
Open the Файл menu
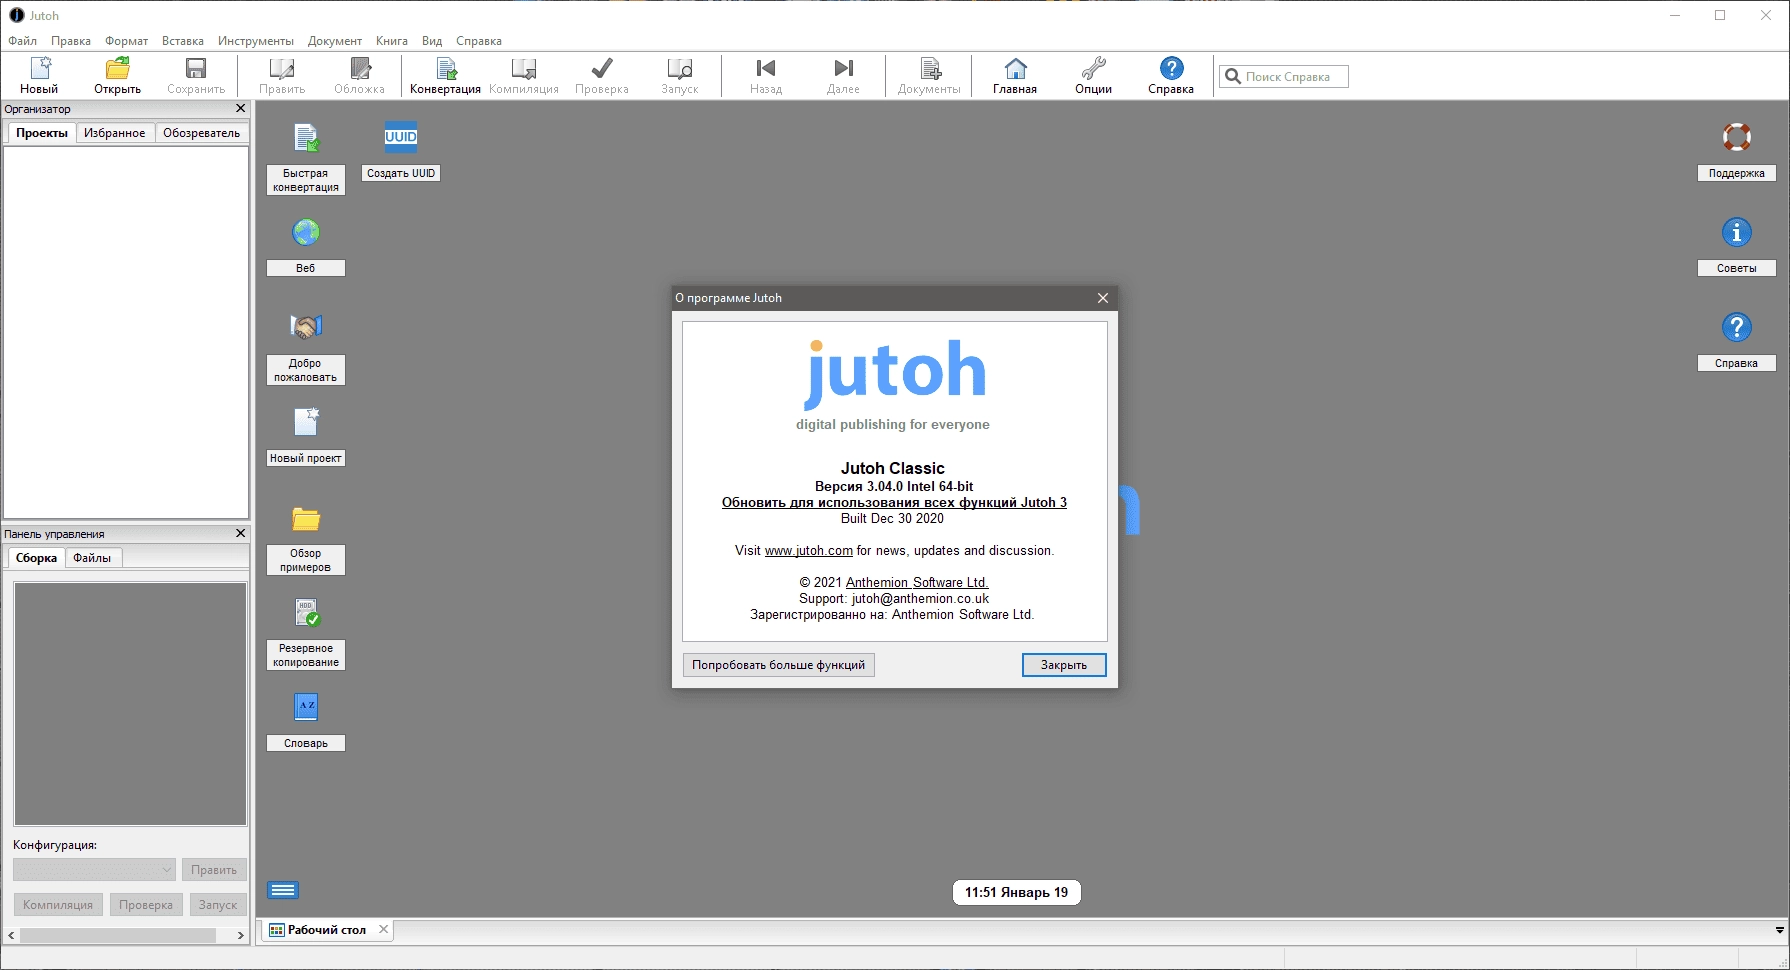pos(22,41)
